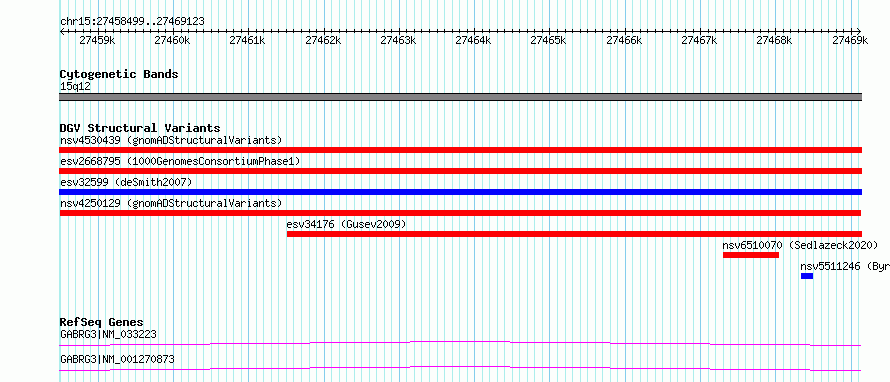
Task: Click the esv34176 Gusev2009 red bar
Action: coord(574,234)
